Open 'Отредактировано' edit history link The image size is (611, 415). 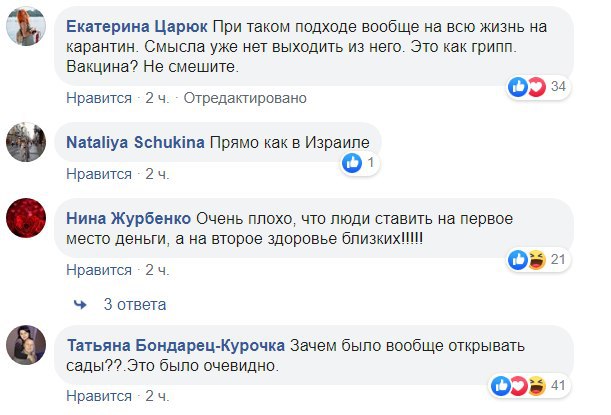click(x=246, y=98)
